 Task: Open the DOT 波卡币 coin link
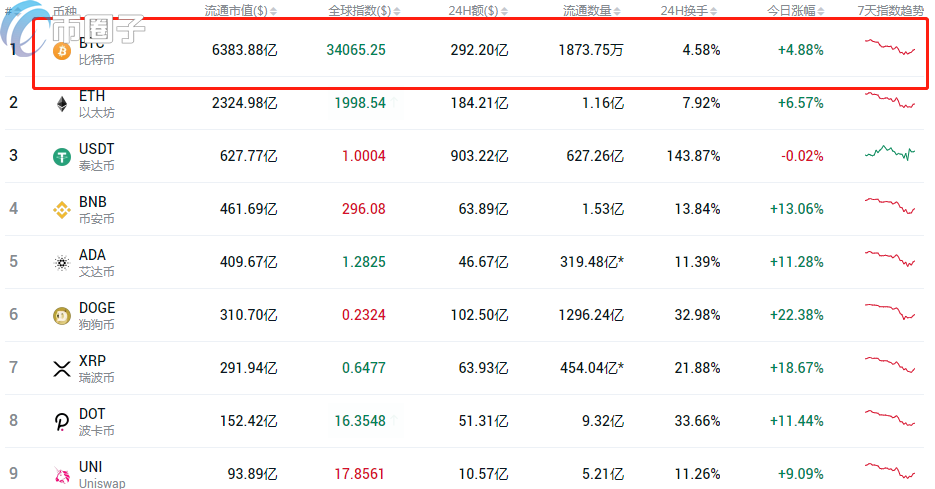[x=97, y=422]
